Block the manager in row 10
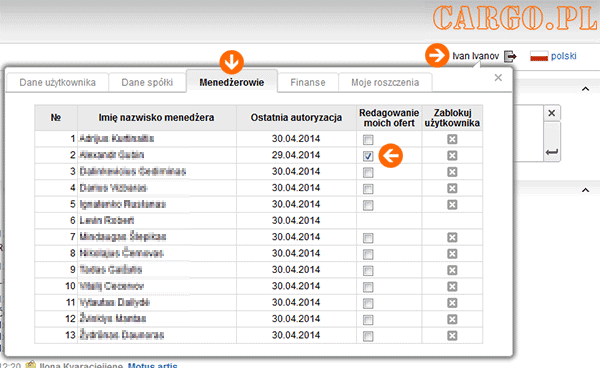Image resolution: width=600 pixels, height=368 pixels. click(452, 287)
